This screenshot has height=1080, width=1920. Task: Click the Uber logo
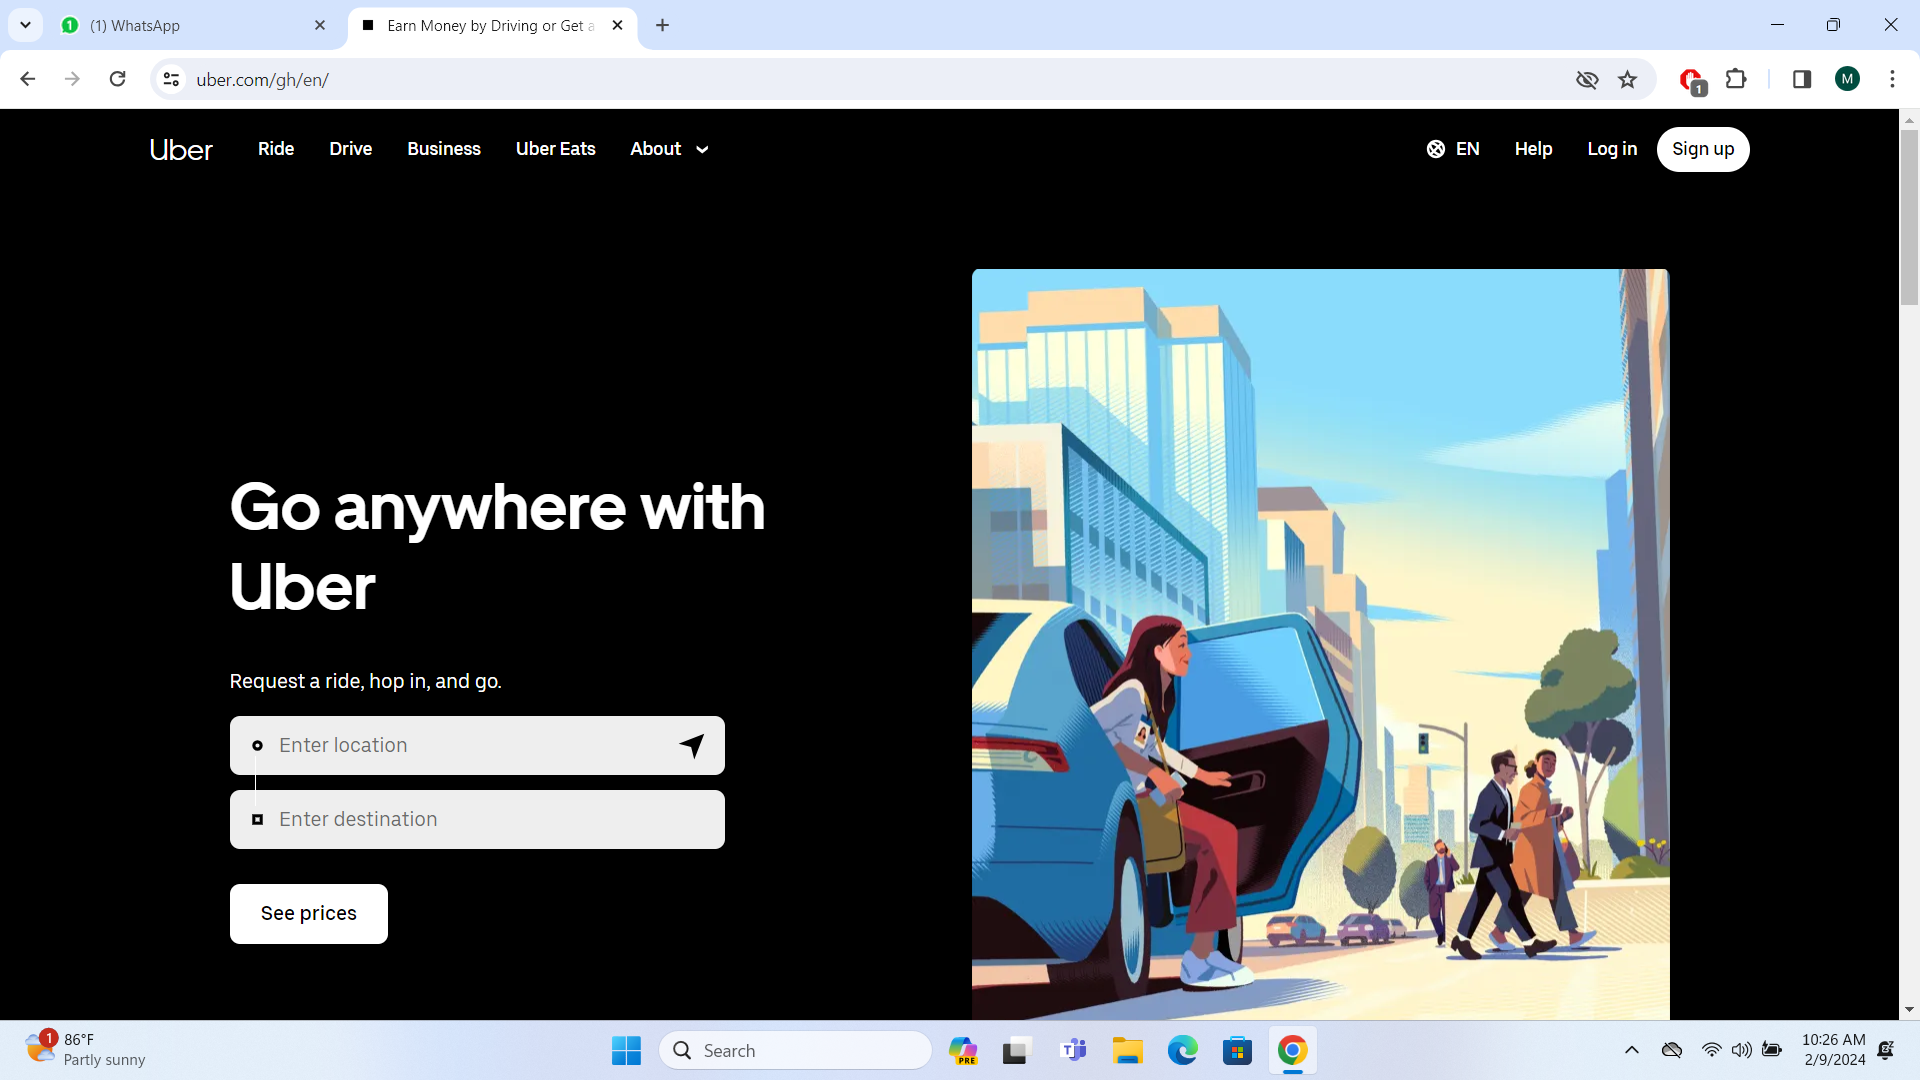point(181,149)
